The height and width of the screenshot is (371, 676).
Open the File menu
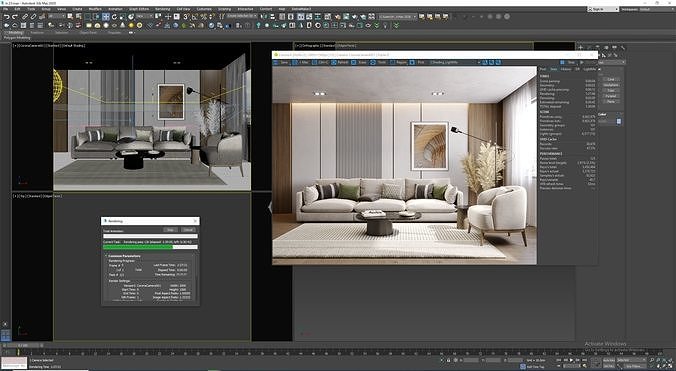[6, 9]
